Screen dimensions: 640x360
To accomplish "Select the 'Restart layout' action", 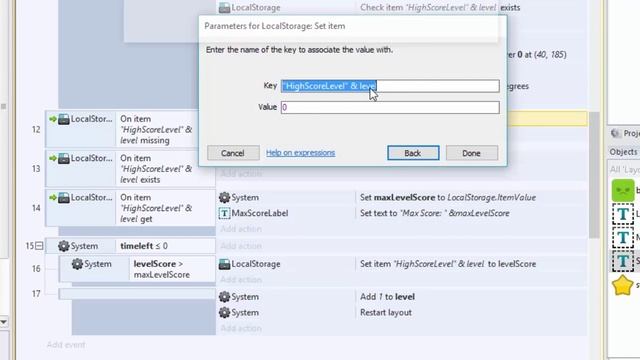I will pyautogui.click(x=386, y=313).
